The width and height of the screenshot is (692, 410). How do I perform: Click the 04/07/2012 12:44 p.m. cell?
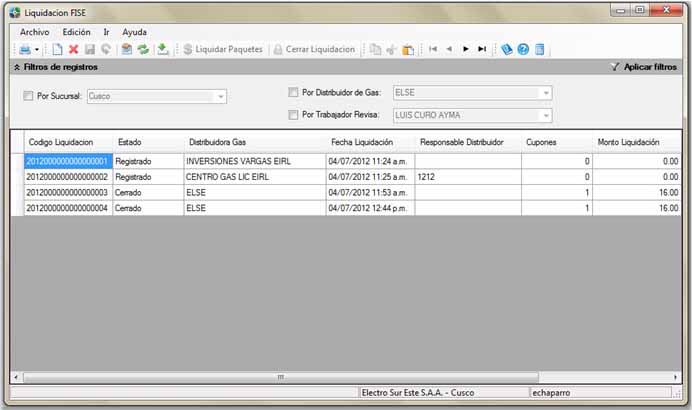pyautogui.click(x=370, y=208)
